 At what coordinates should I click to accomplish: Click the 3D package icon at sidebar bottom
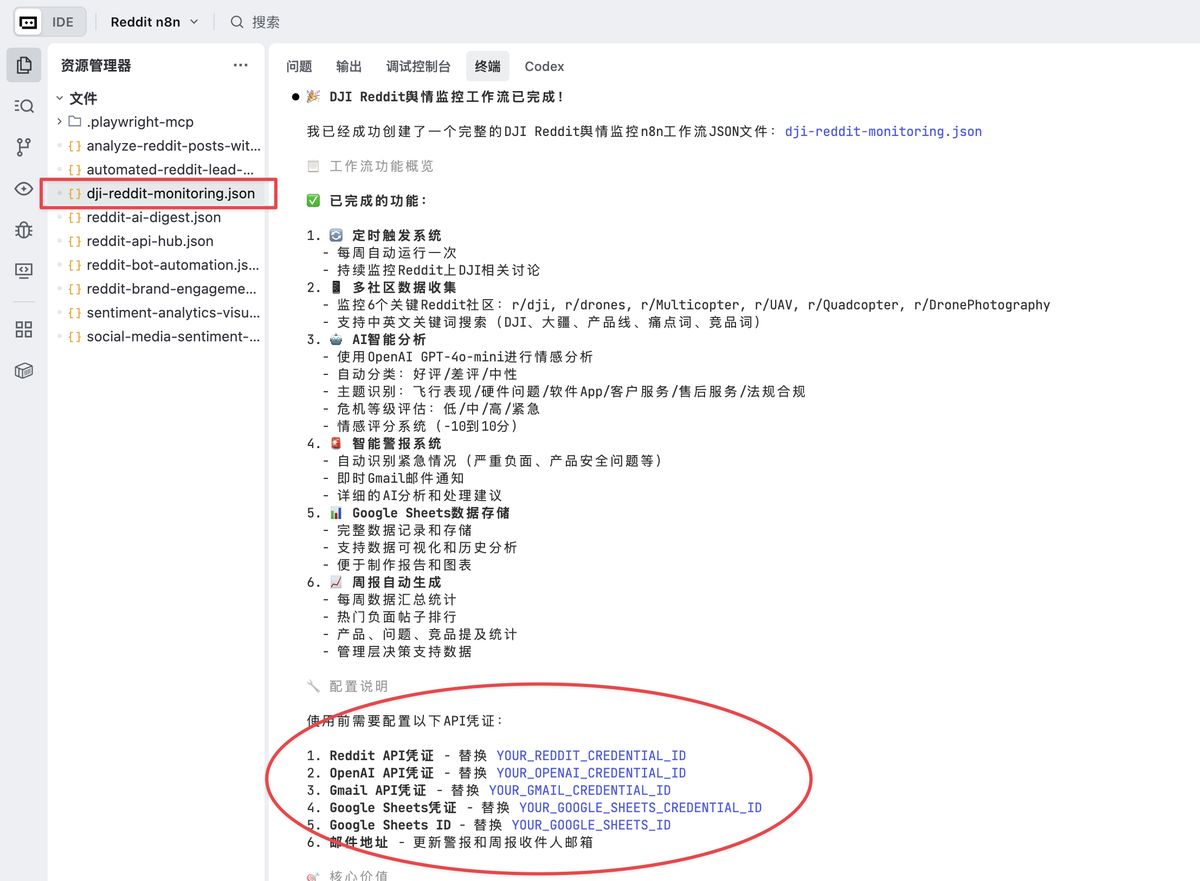pyautogui.click(x=23, y=370)
